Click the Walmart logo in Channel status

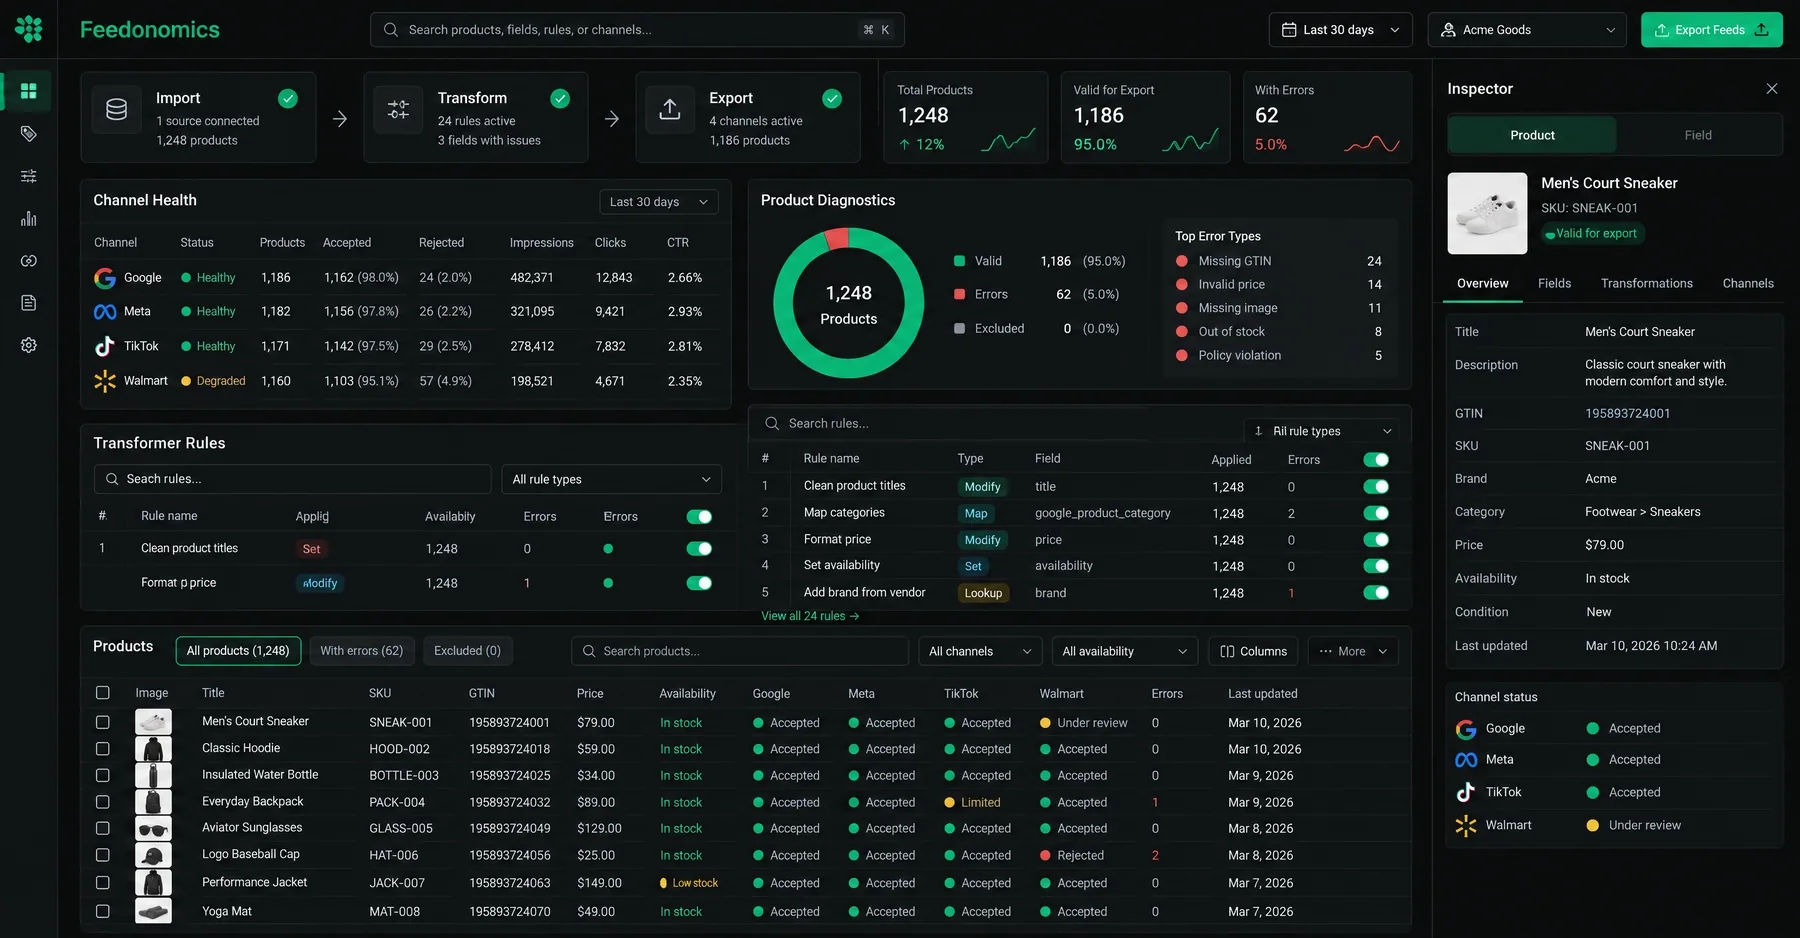click(1466, 826)
